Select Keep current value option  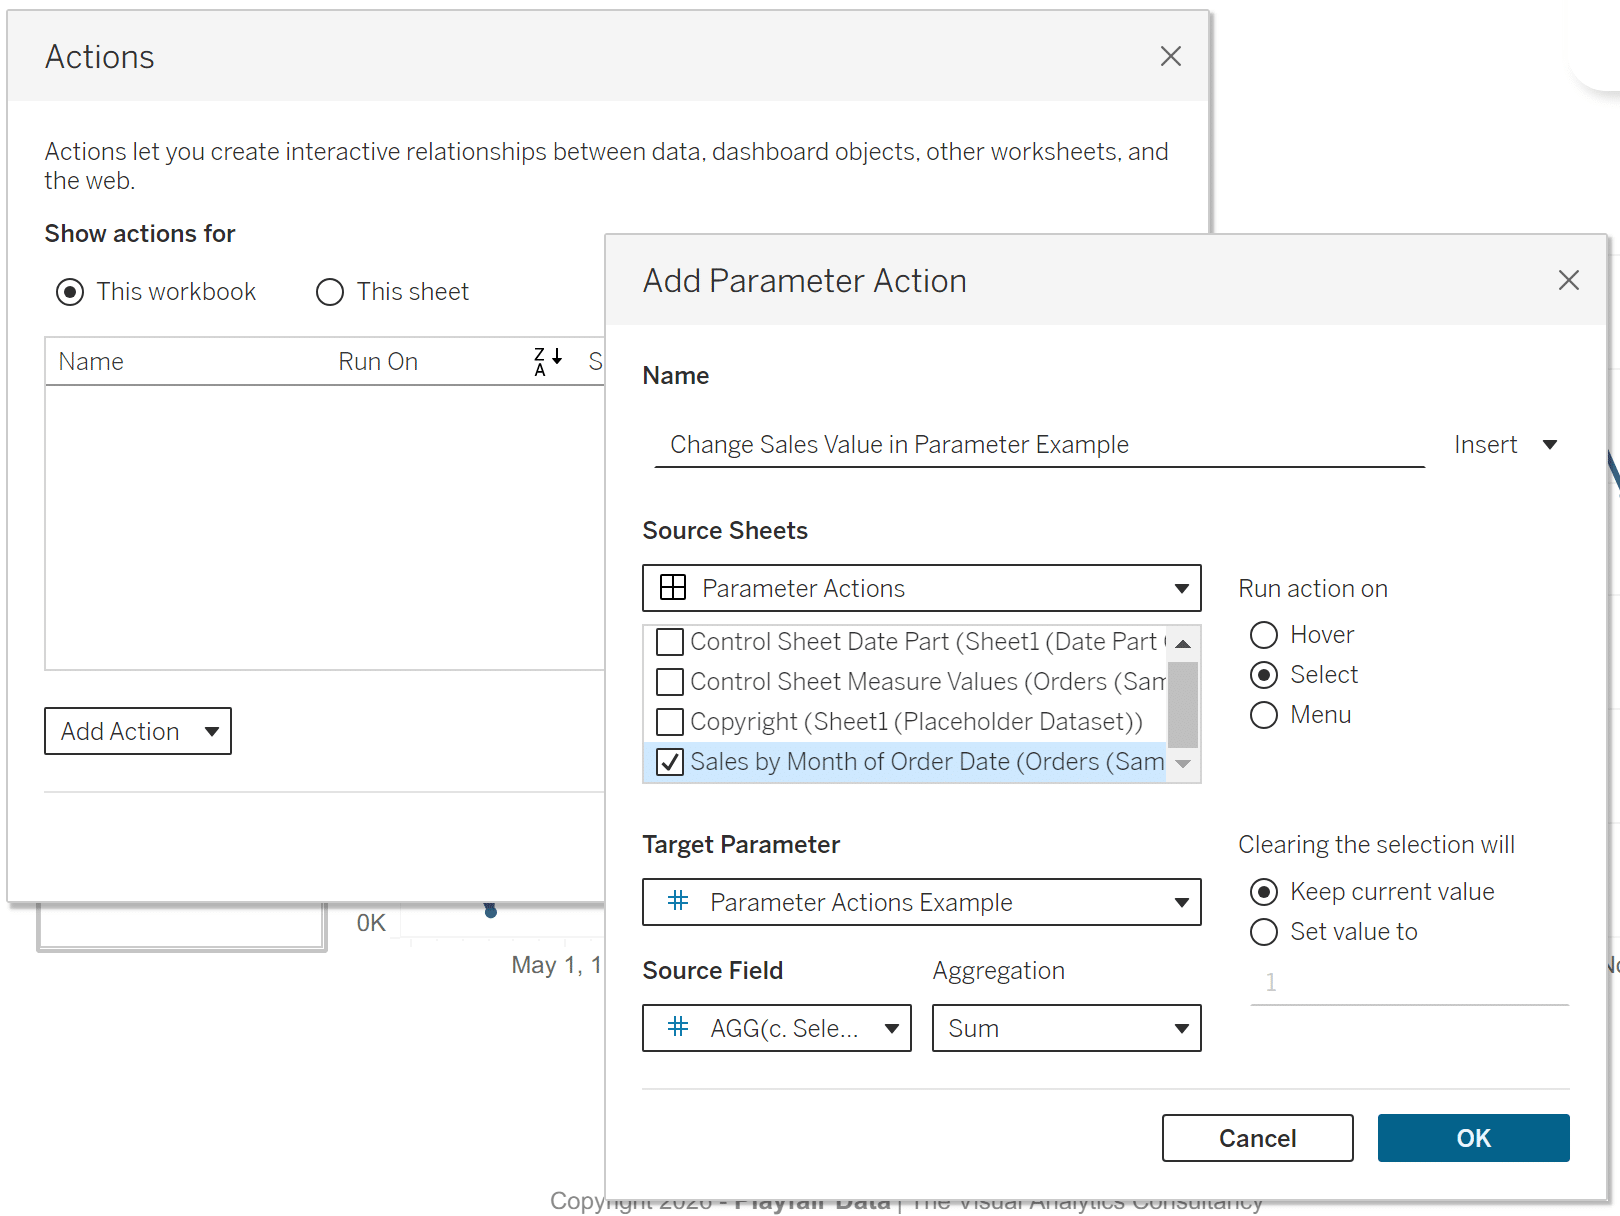point(1264,892)
